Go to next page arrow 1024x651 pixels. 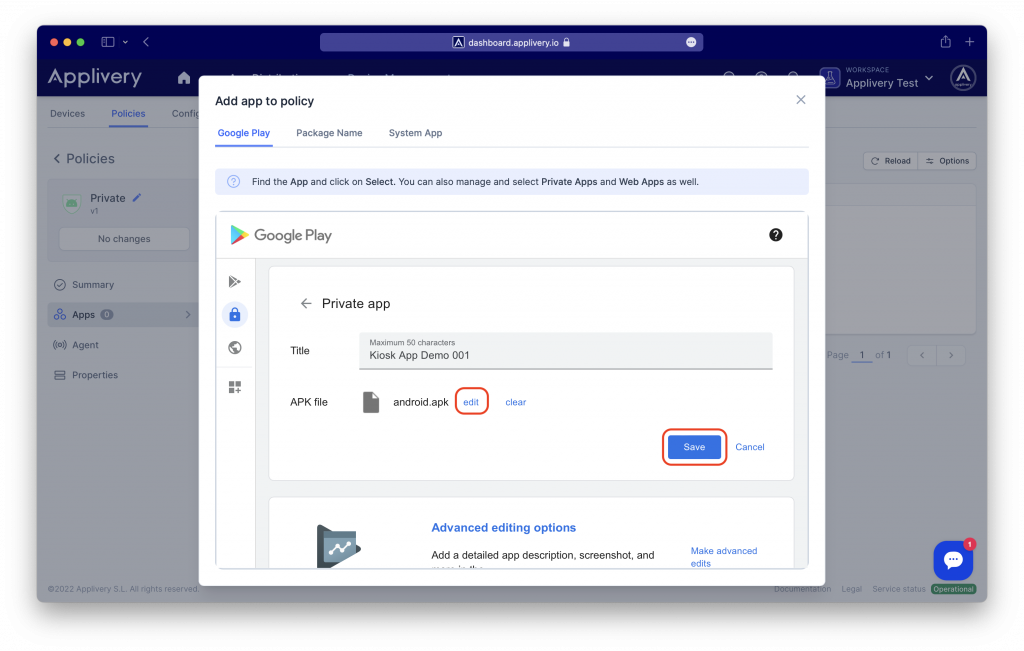point(951,355)
